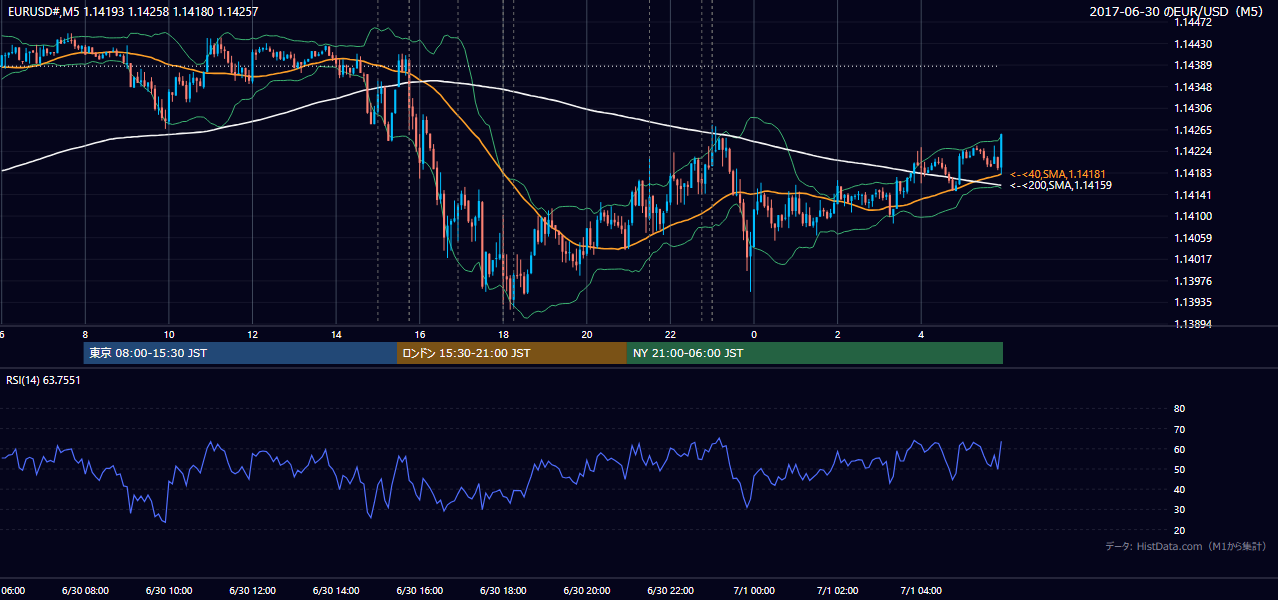
Task: Click RSI level 70 on axis
Action: click(1179, 429)
